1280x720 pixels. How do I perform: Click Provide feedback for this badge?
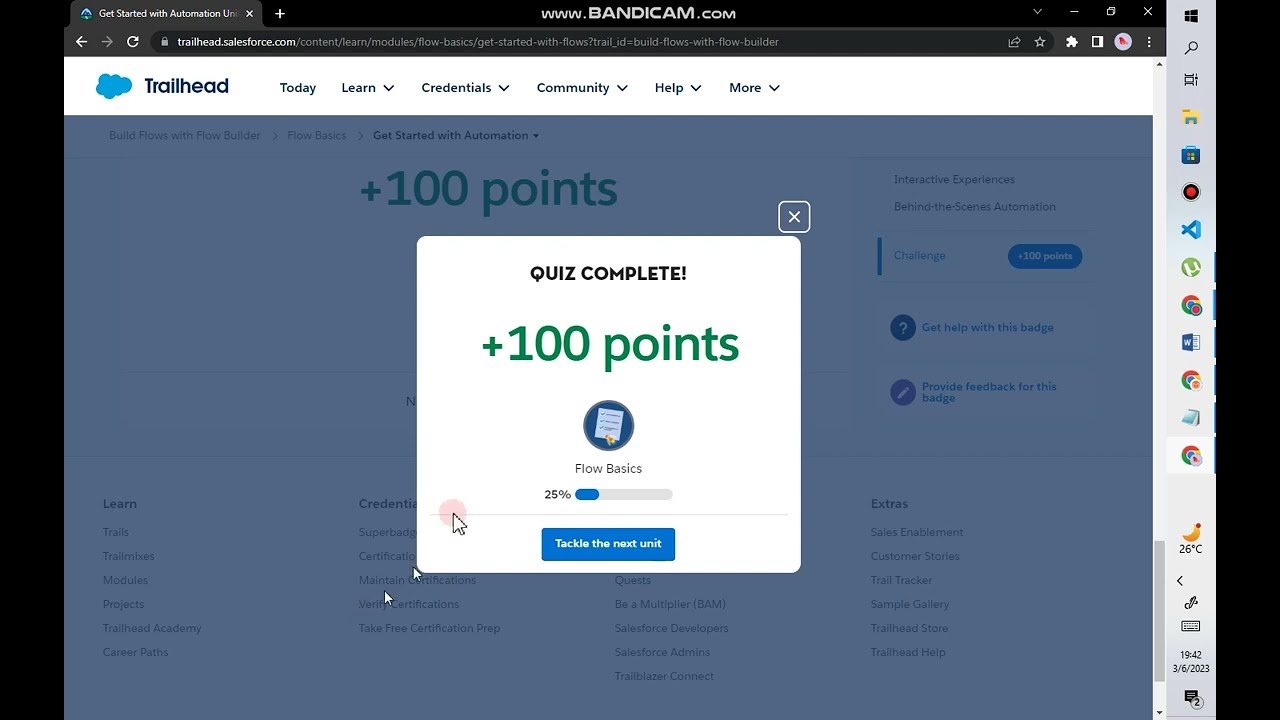tap(989, 392)
